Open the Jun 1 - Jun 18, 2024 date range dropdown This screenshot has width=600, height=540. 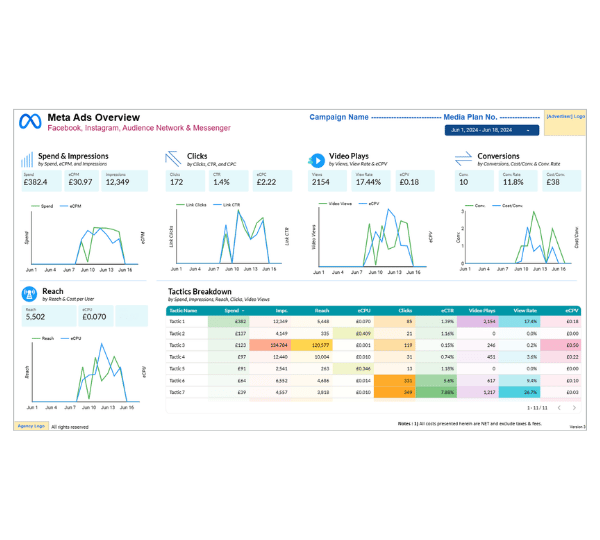click(x=492, y=130)
